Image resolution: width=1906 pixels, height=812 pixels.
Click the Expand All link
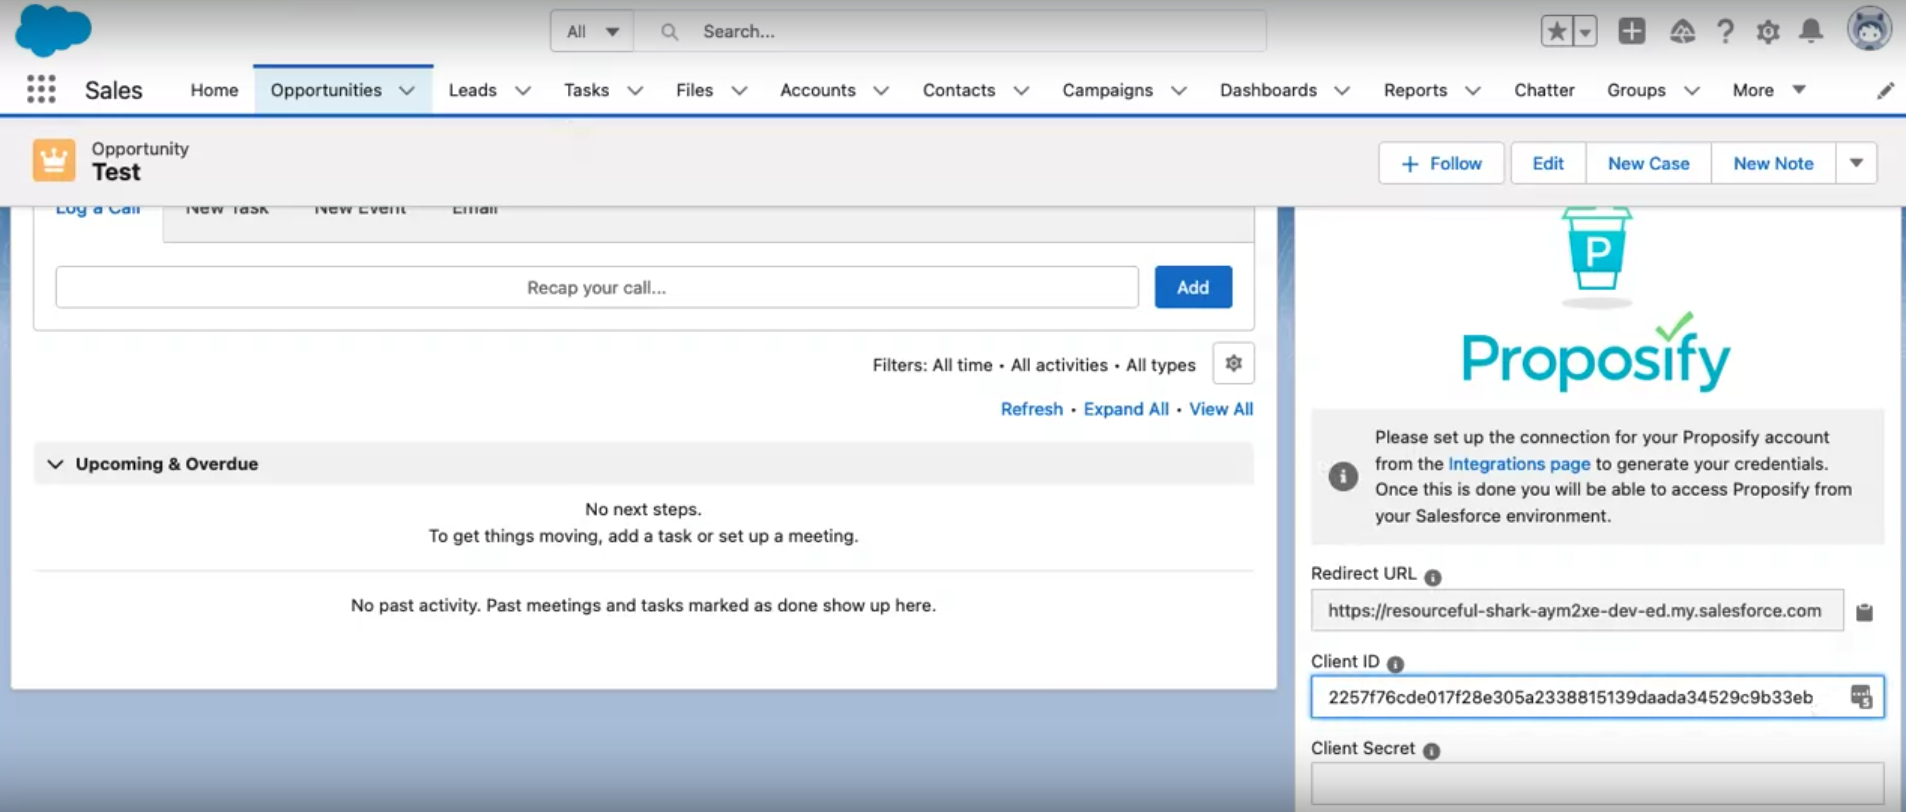coord(1126,409)
